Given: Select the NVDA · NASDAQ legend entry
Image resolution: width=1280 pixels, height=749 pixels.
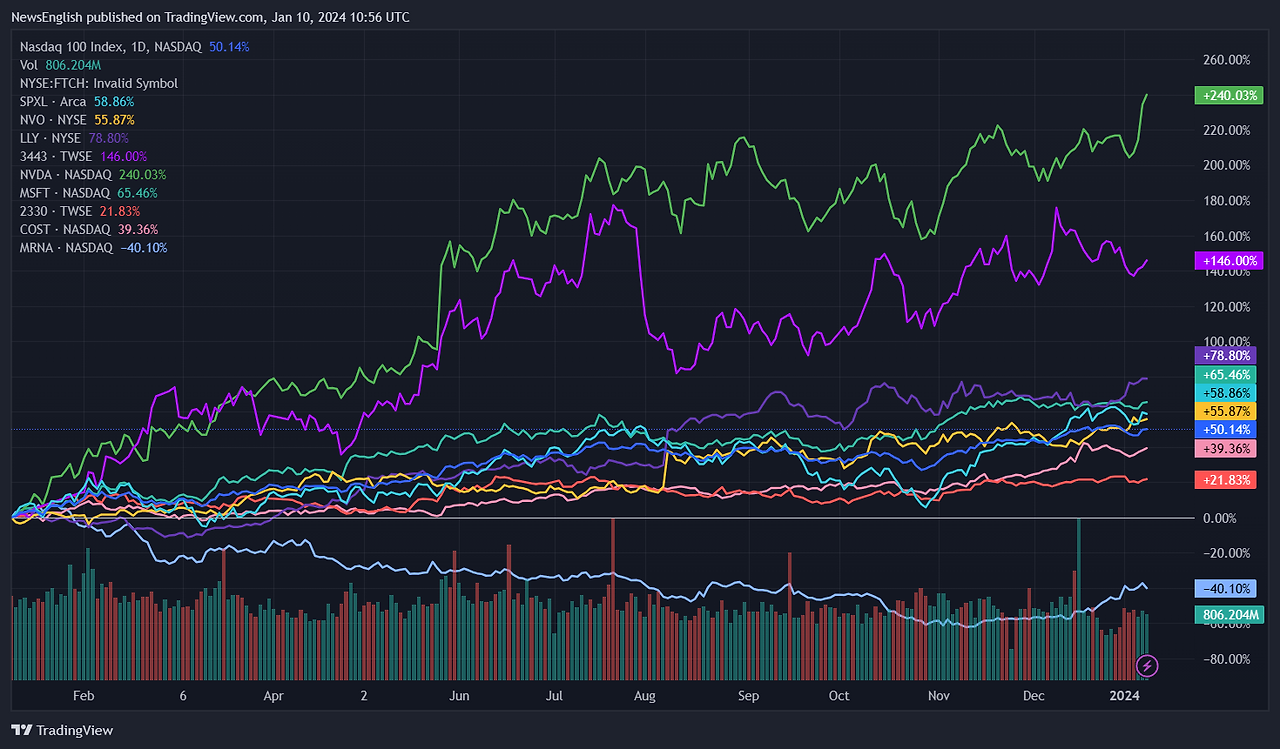Looking at the screenshot, I should tap(66, 174).
